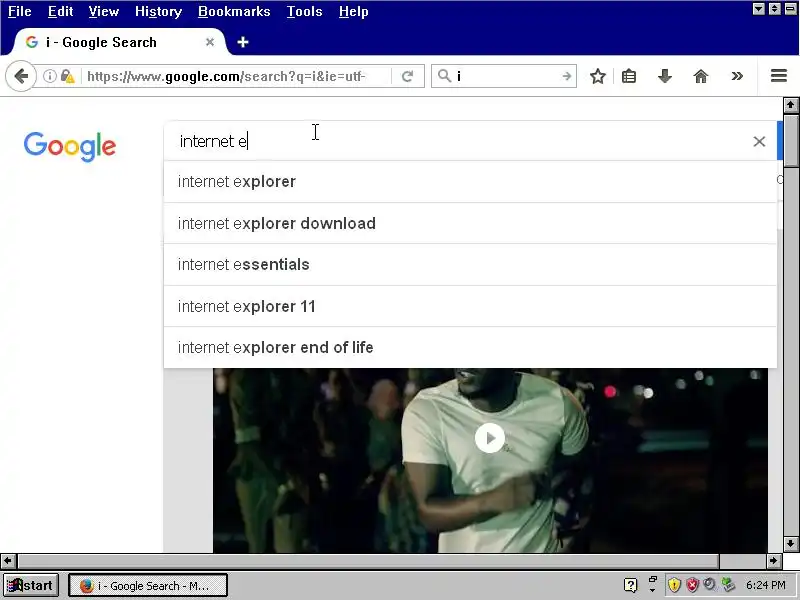Open the Windows start button
This screenshot has width=800, height=600.
(31, 585)
